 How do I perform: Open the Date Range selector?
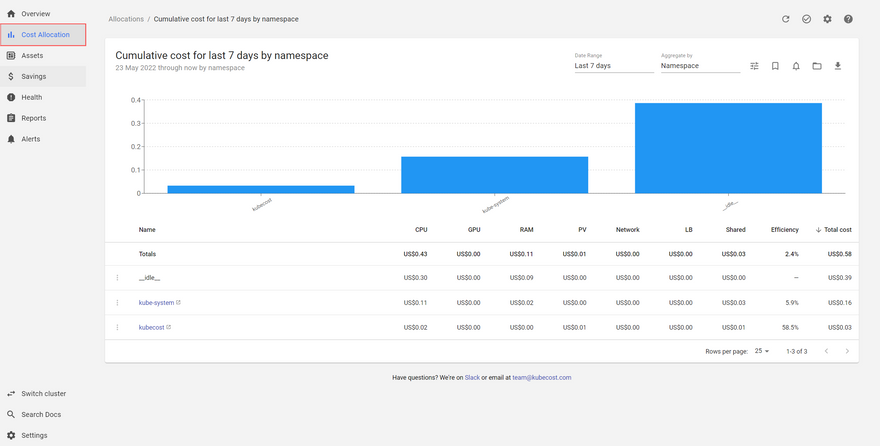(x=613, y=66)
